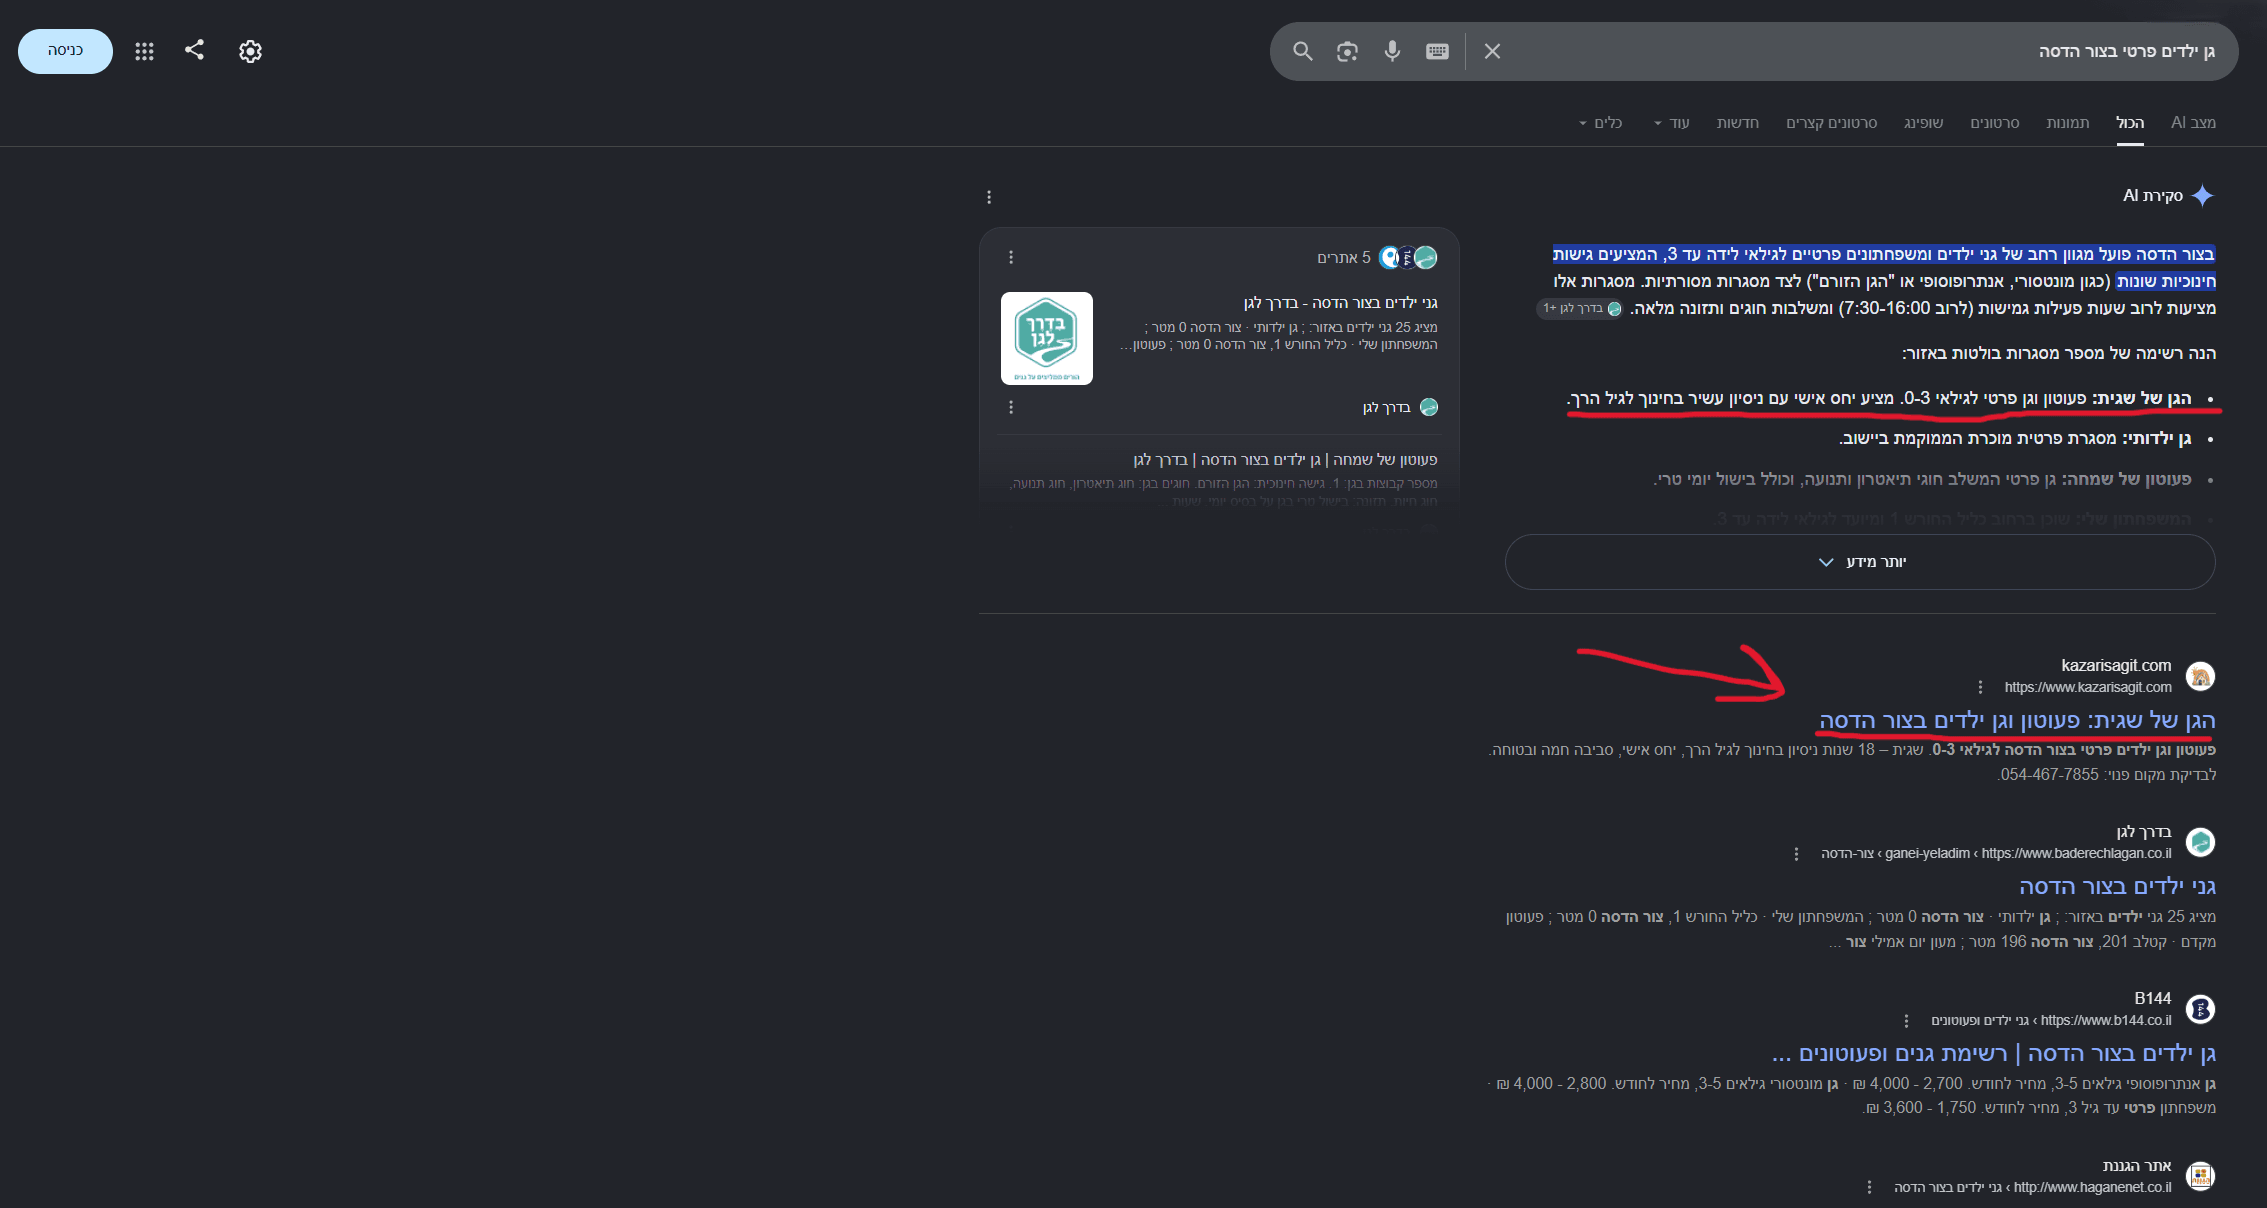Click 'גן ילדותי:' bullet in AI overview

pyautogui.click(x=2157, y=438)
